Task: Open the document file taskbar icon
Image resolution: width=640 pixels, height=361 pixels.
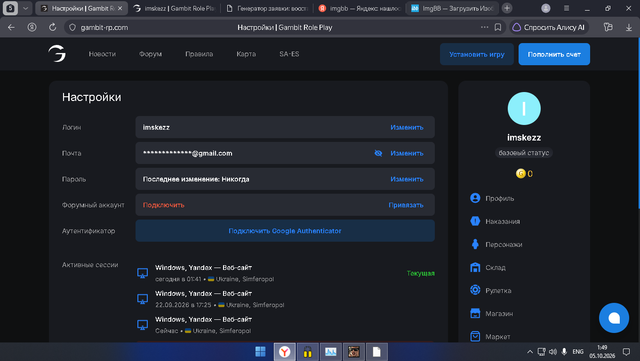Action: coord(376,352)
